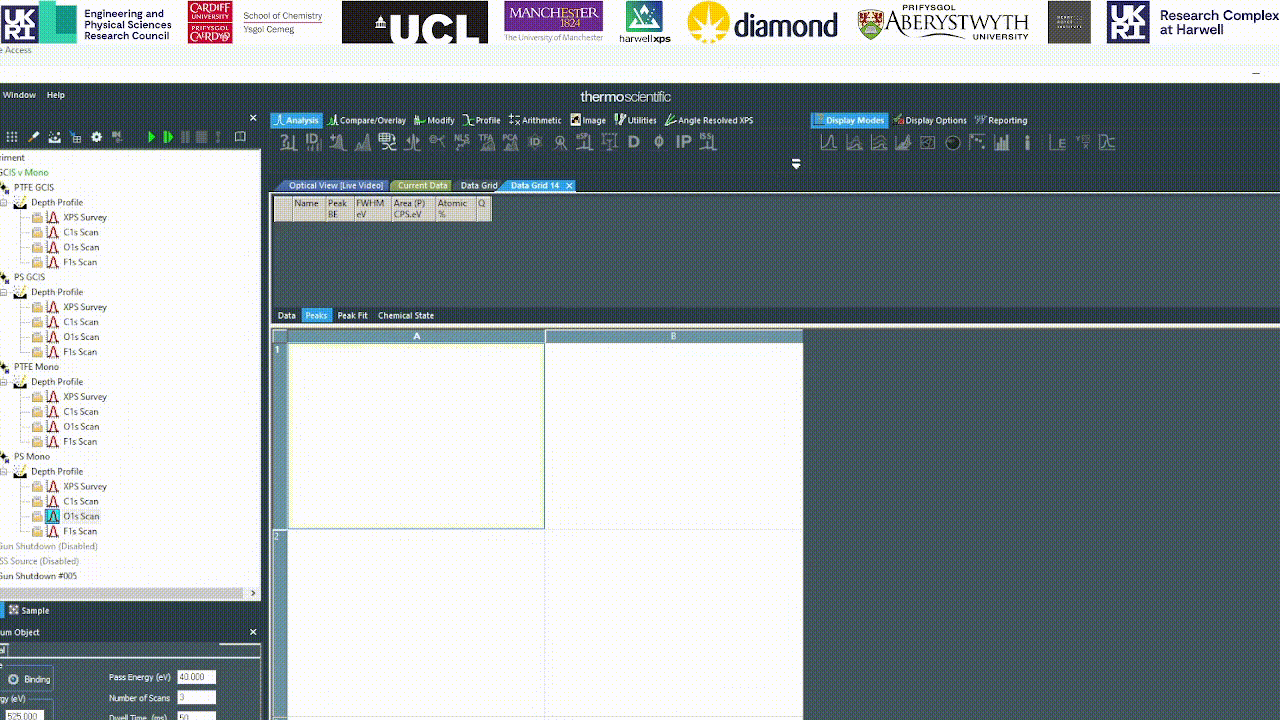The width and height of the screenshot is (1280, 720).
Task: Open the Window menu
Action: (19, 95)
